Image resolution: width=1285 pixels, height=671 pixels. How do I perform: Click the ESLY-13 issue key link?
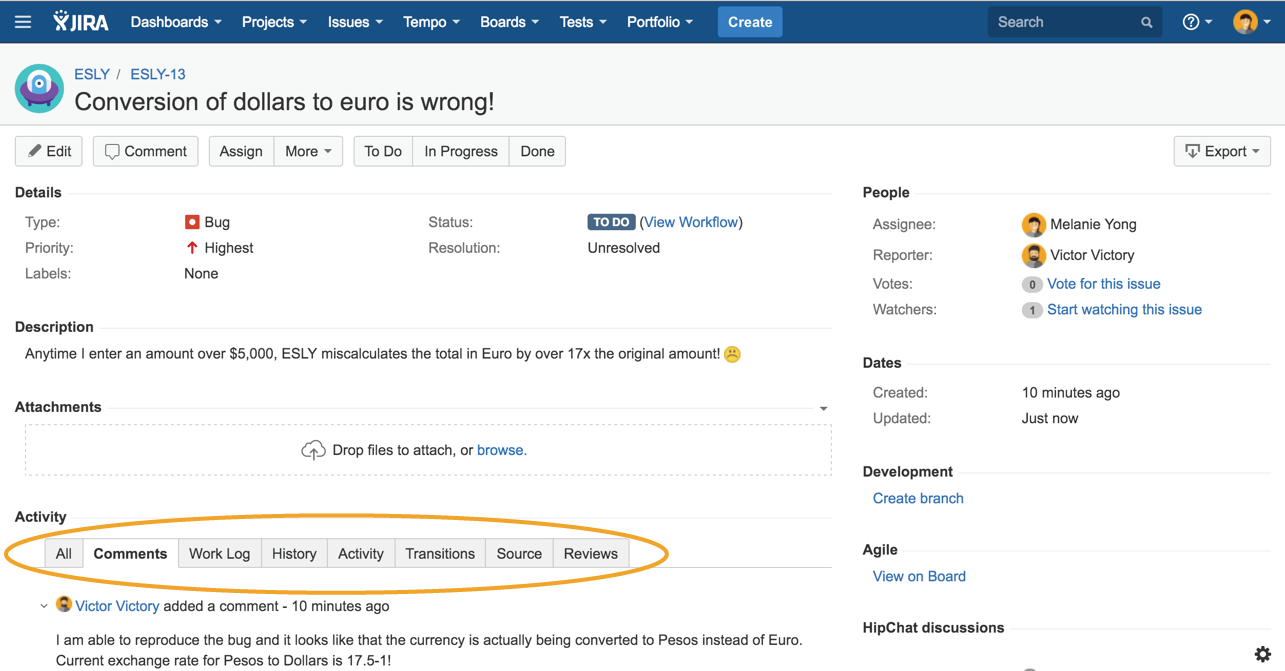158,74
